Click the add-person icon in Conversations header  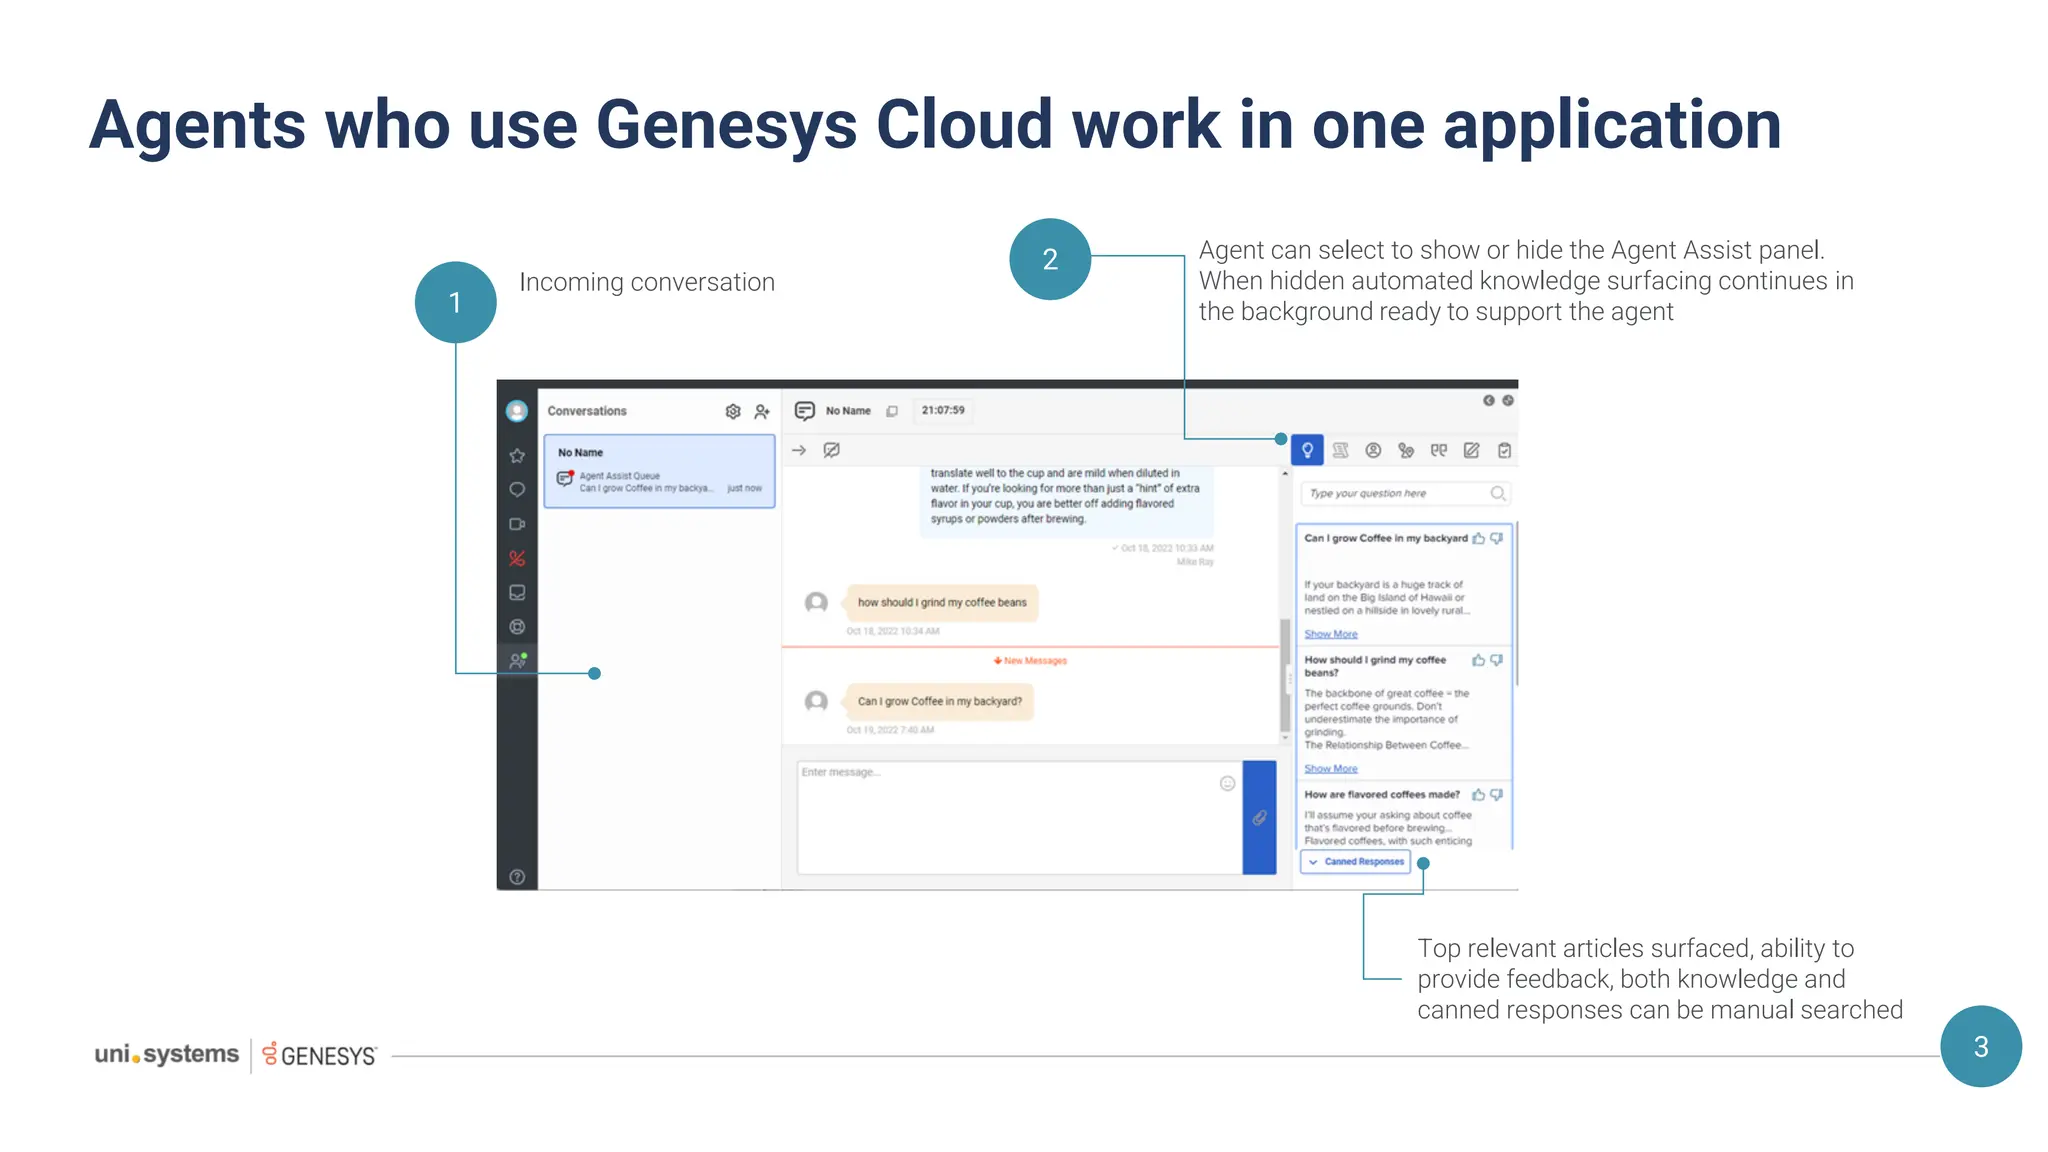(762, 411)
